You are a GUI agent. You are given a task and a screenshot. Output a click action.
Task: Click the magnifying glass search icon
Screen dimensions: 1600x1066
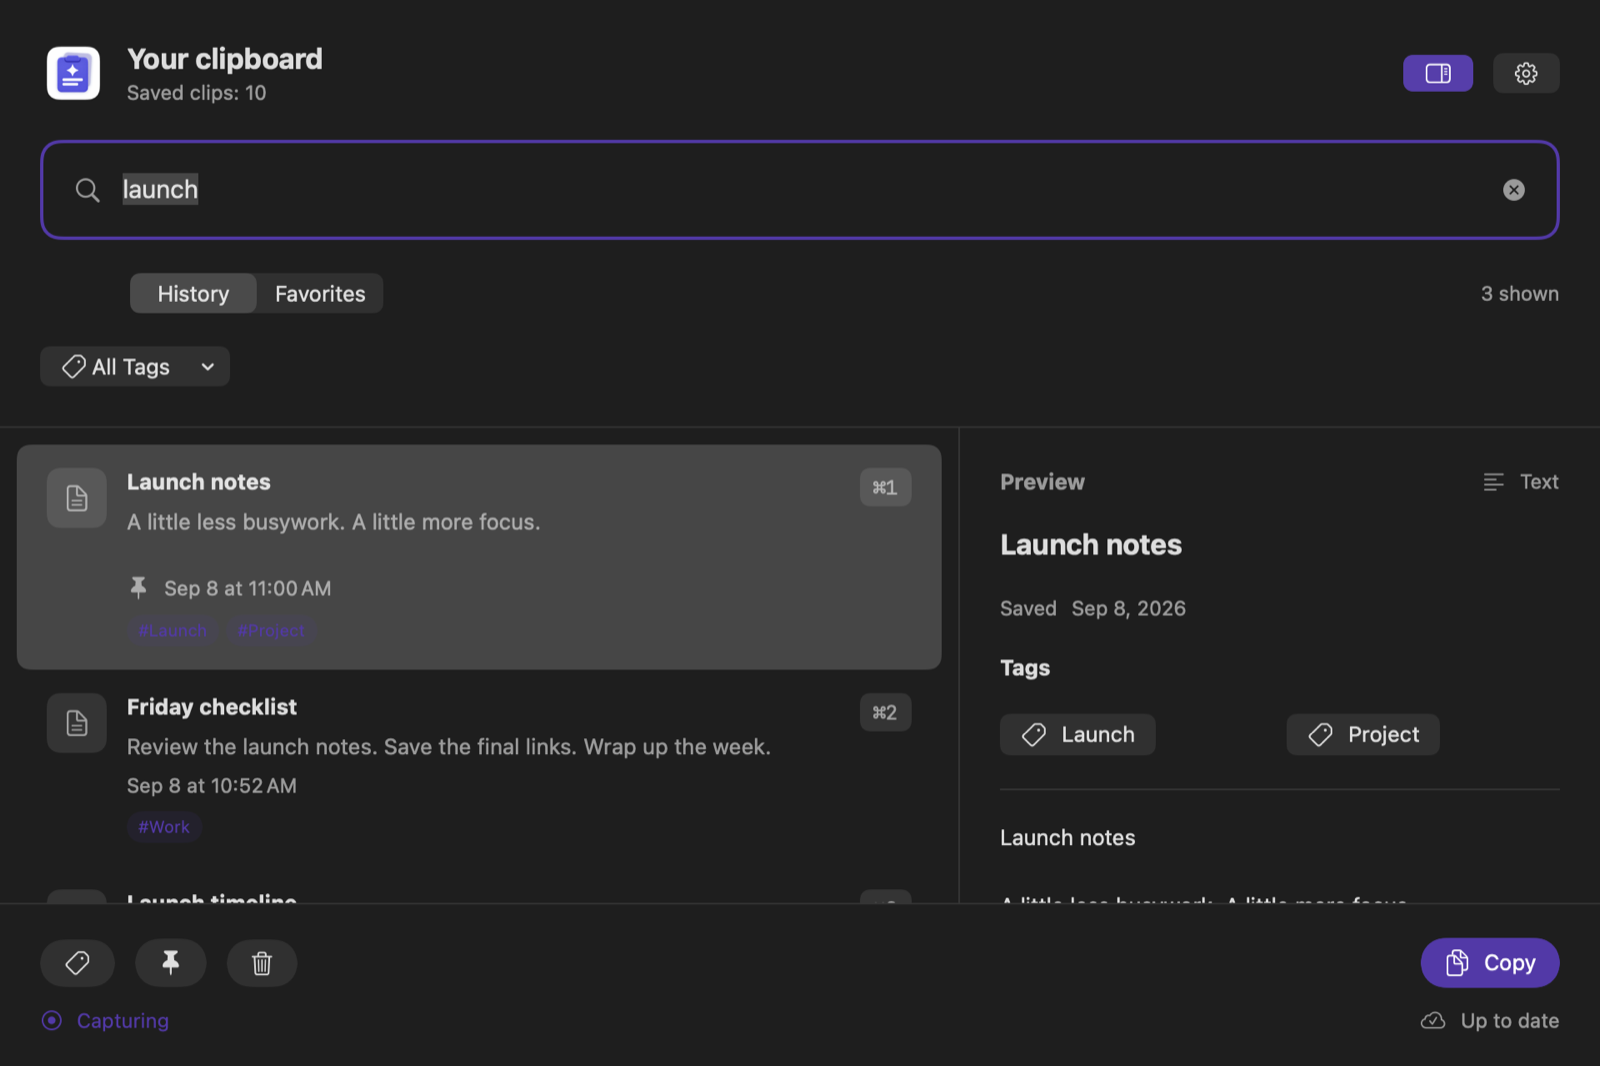pyautogui.click(x=88, y=190)
